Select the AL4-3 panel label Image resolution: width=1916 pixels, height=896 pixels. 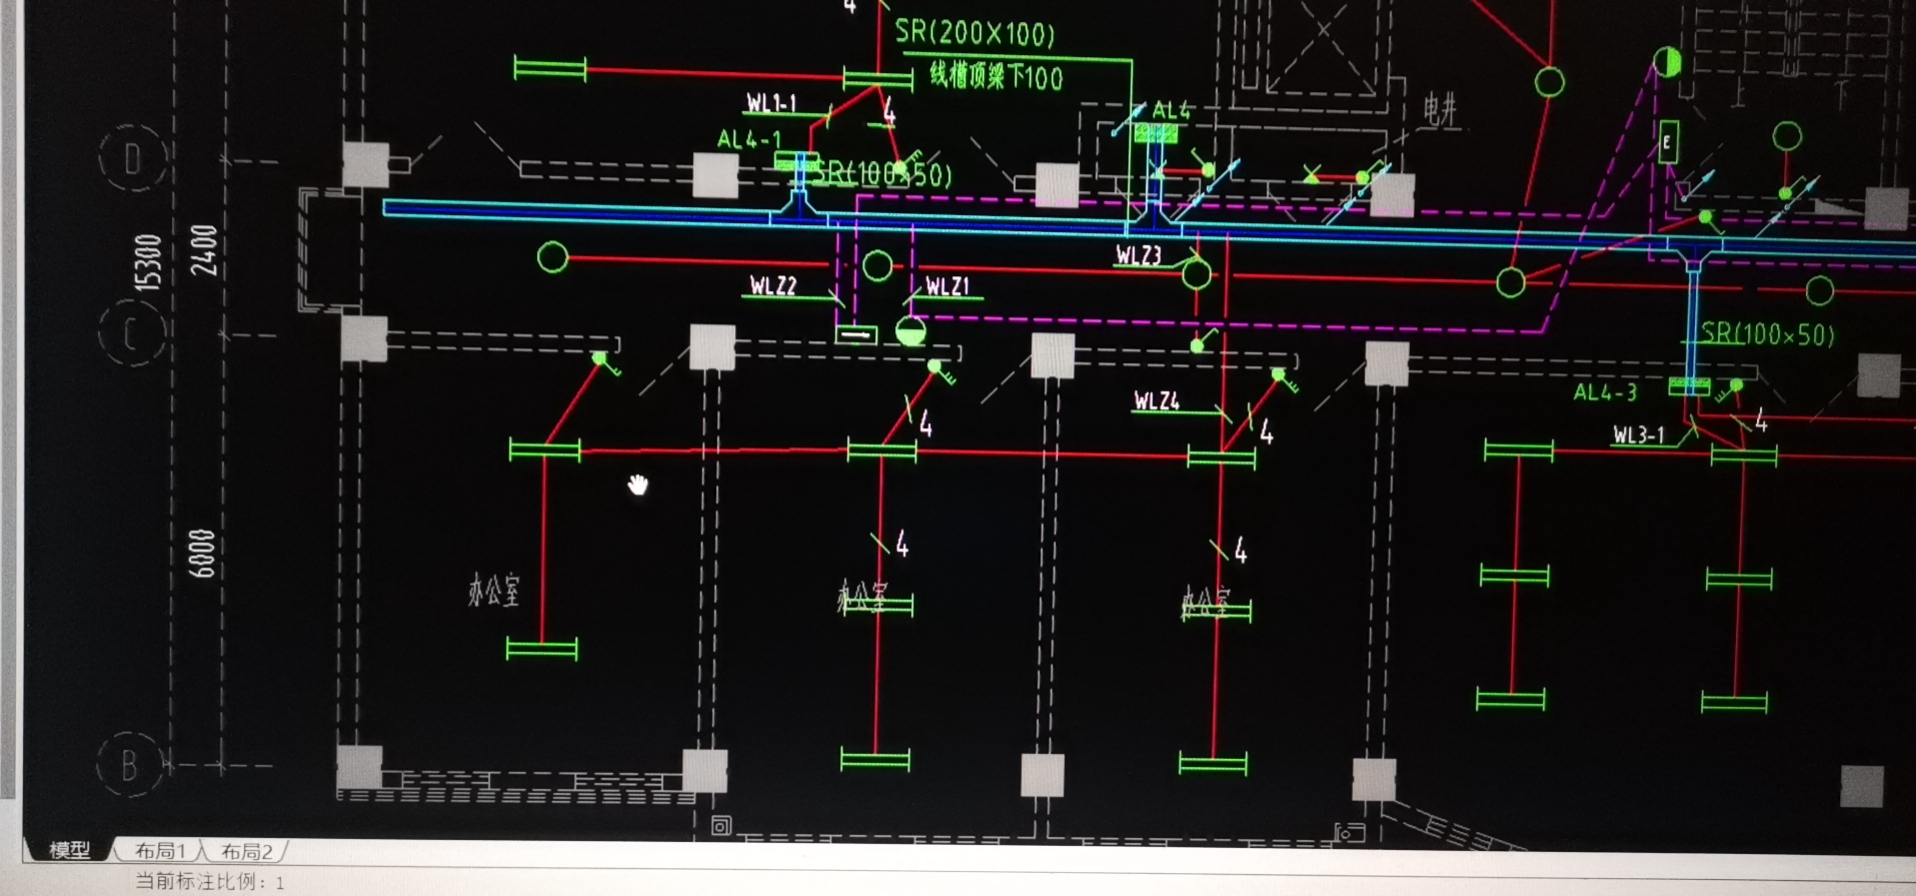coord(1606,393)
